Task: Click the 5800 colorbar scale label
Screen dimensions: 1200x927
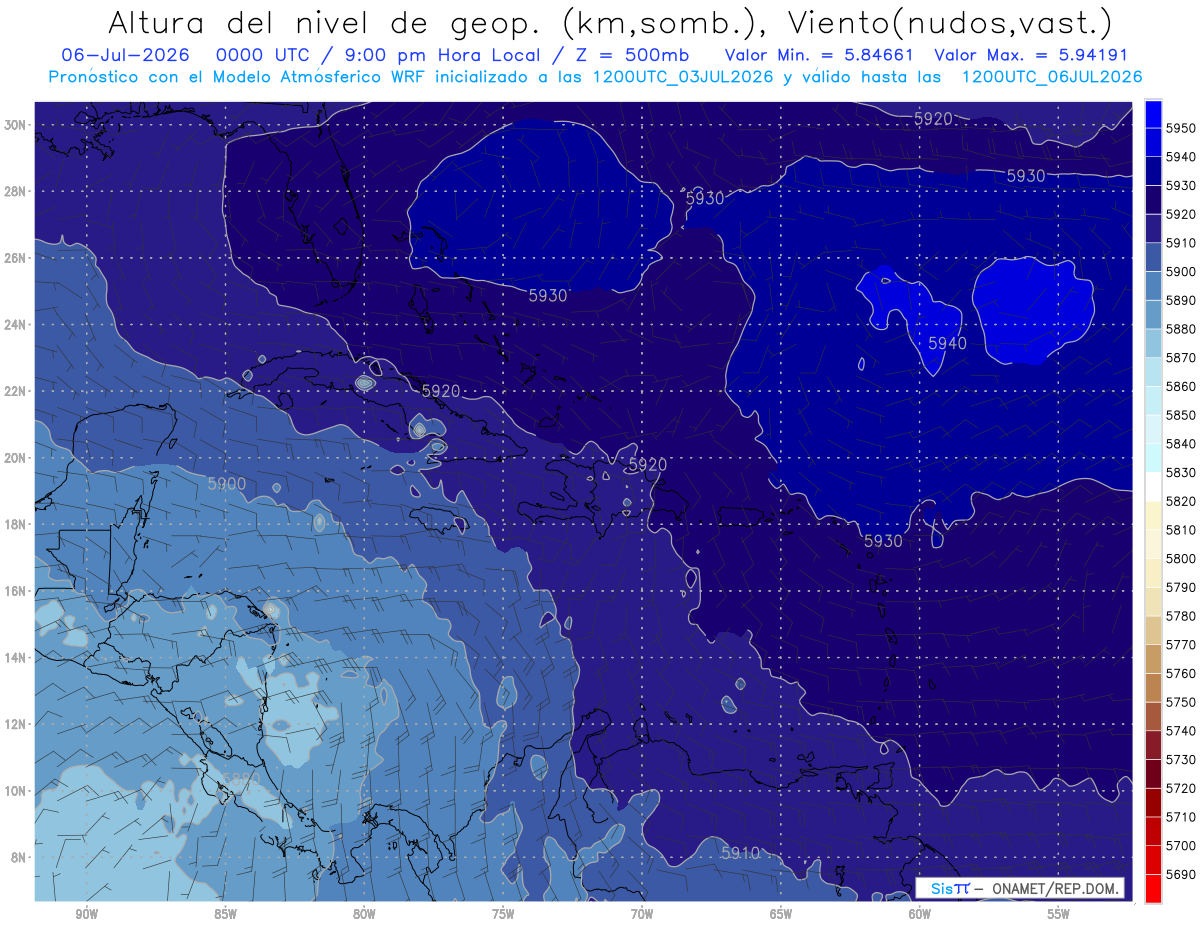Action: [1180, 558]
